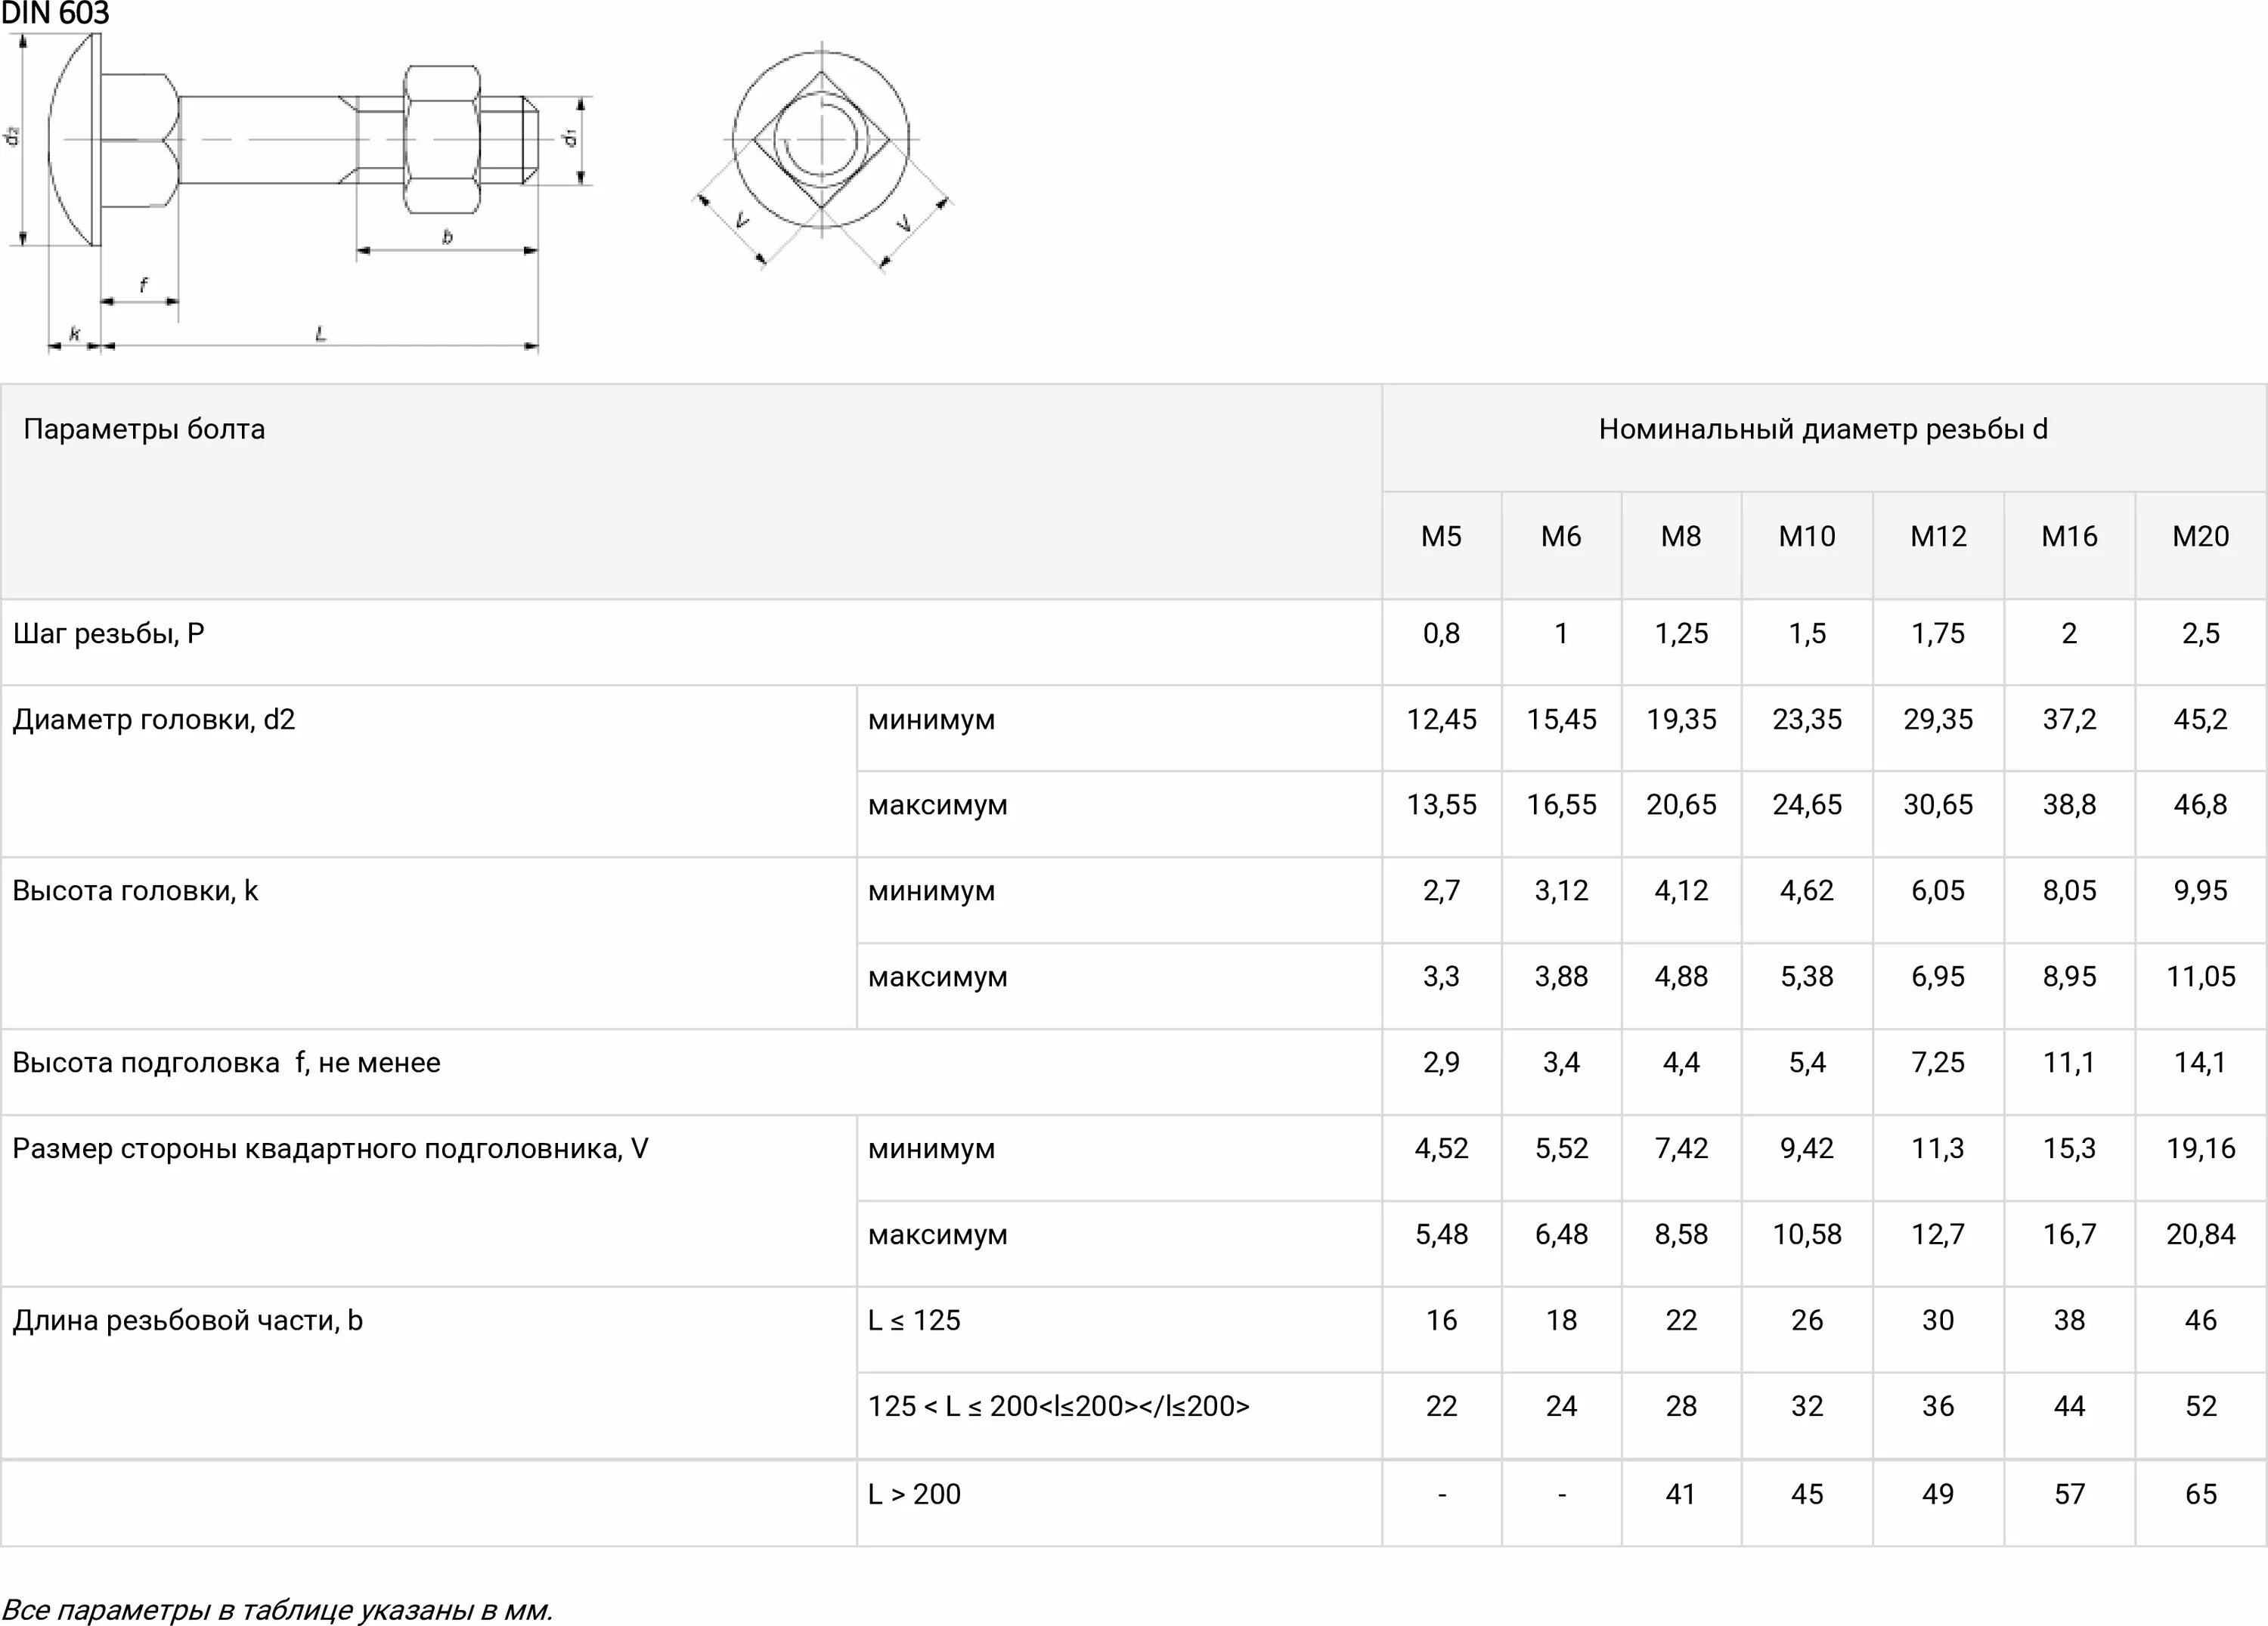
Task: Click head height maximum 11,05
Action: click(2200, 976)
